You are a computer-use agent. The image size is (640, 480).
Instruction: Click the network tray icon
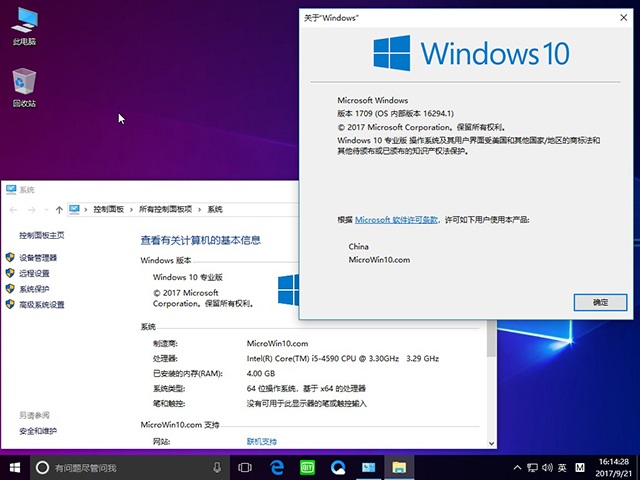(x=532, y=467)
